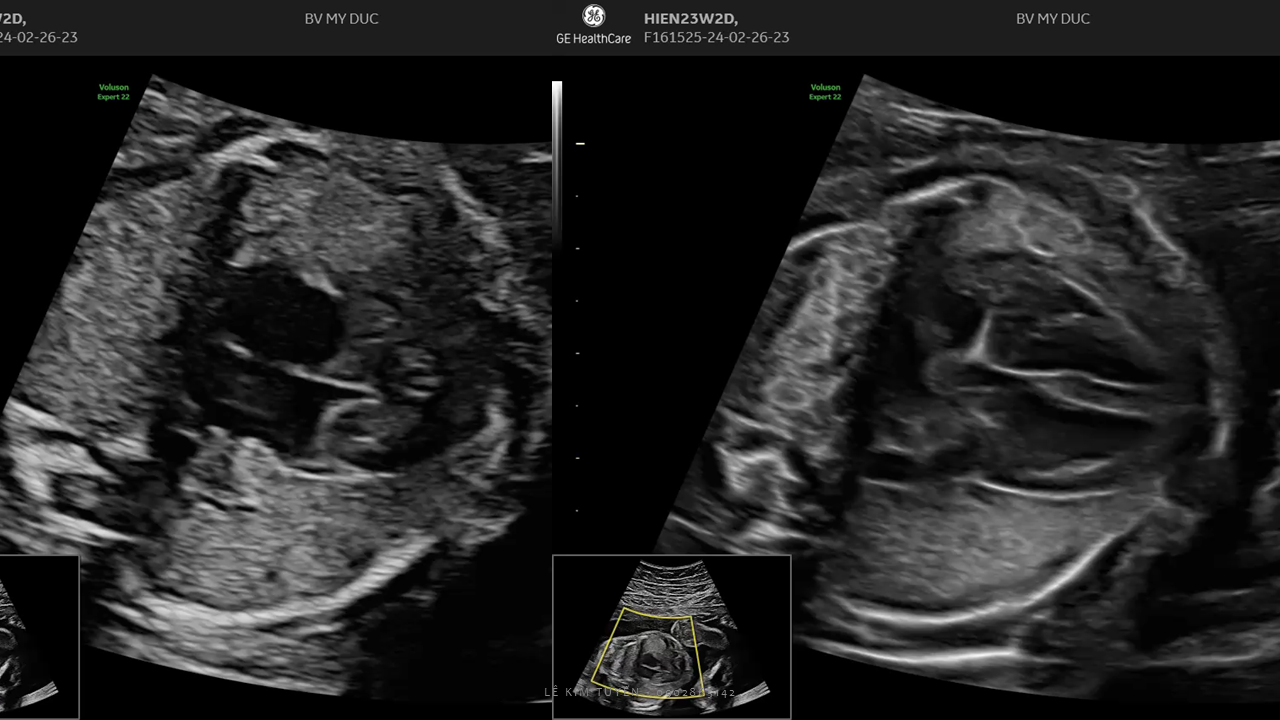Viewport: 1280px width, 720px height.
Task: Click the GE HealthCare wordmark text
Action: (x=593, y=38)
